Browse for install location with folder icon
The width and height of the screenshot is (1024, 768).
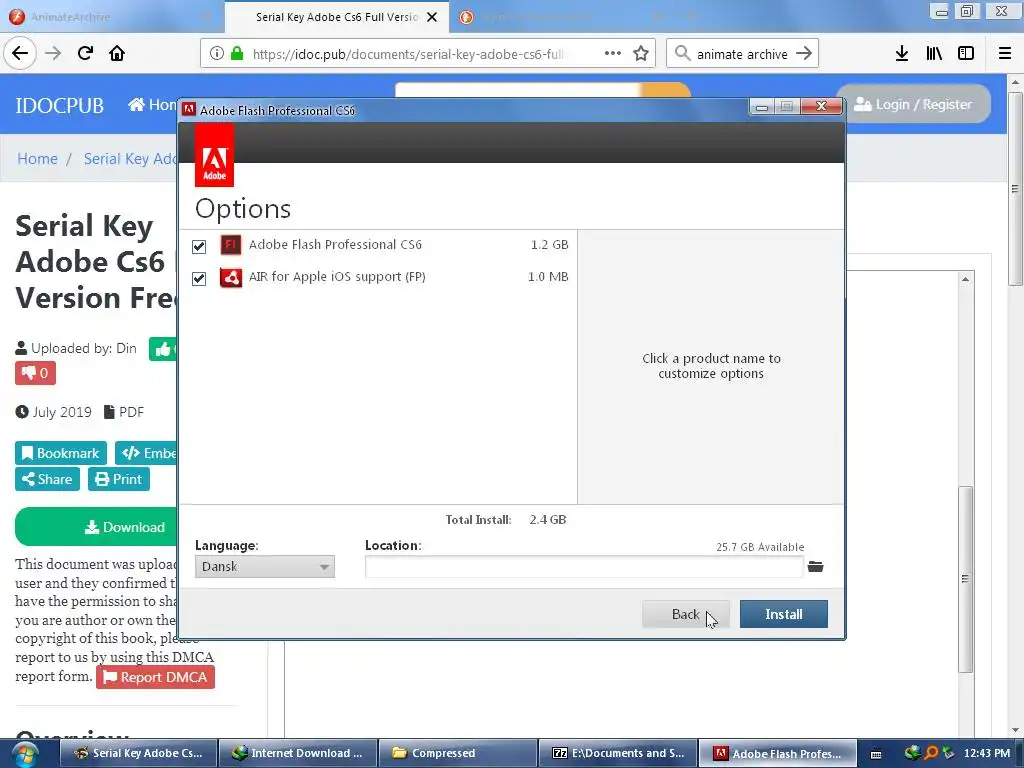[x=816, y=566]
